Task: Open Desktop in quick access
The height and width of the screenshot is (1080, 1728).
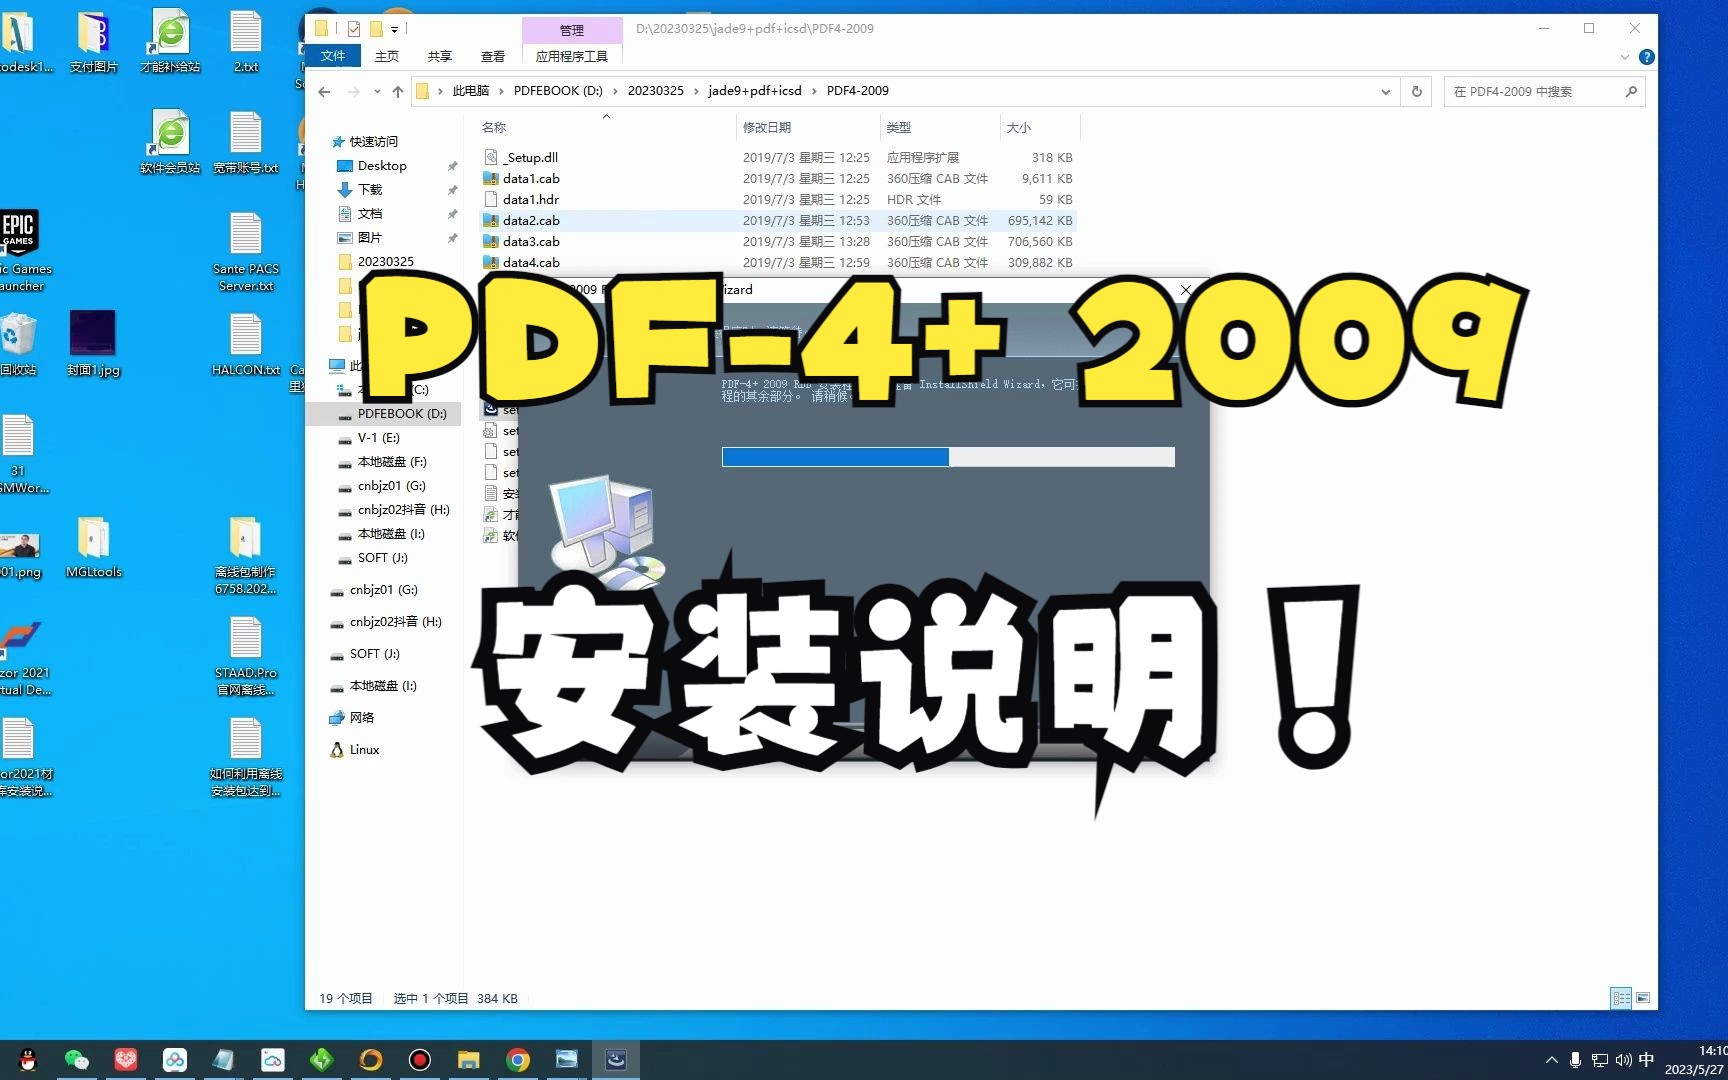Action: [x=382, y=166]
